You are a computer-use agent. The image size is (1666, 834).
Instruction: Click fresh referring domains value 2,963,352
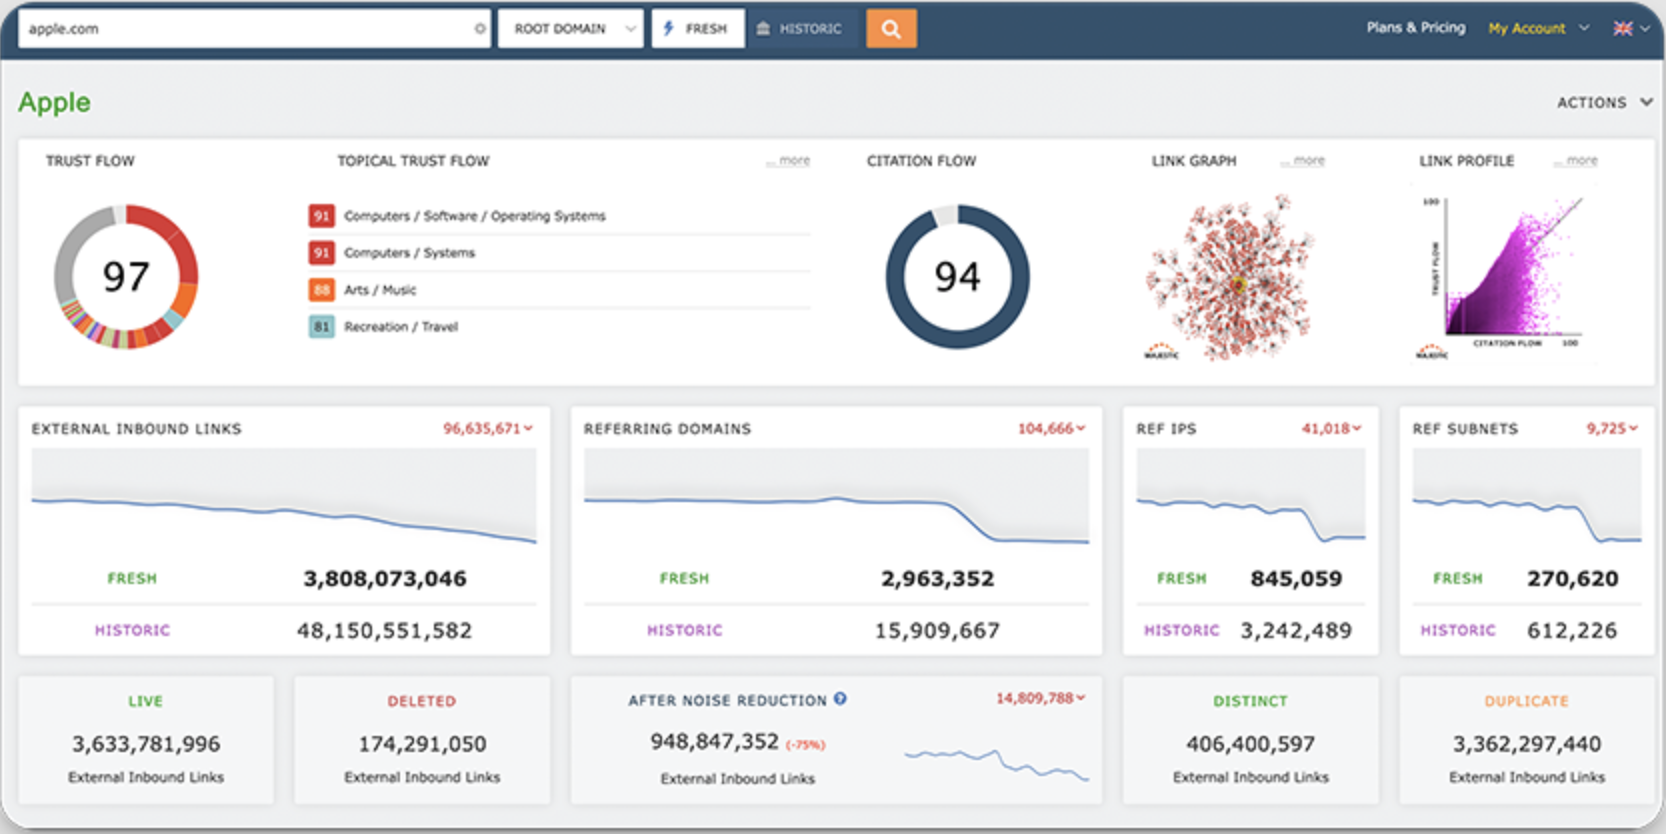[938, 579]
